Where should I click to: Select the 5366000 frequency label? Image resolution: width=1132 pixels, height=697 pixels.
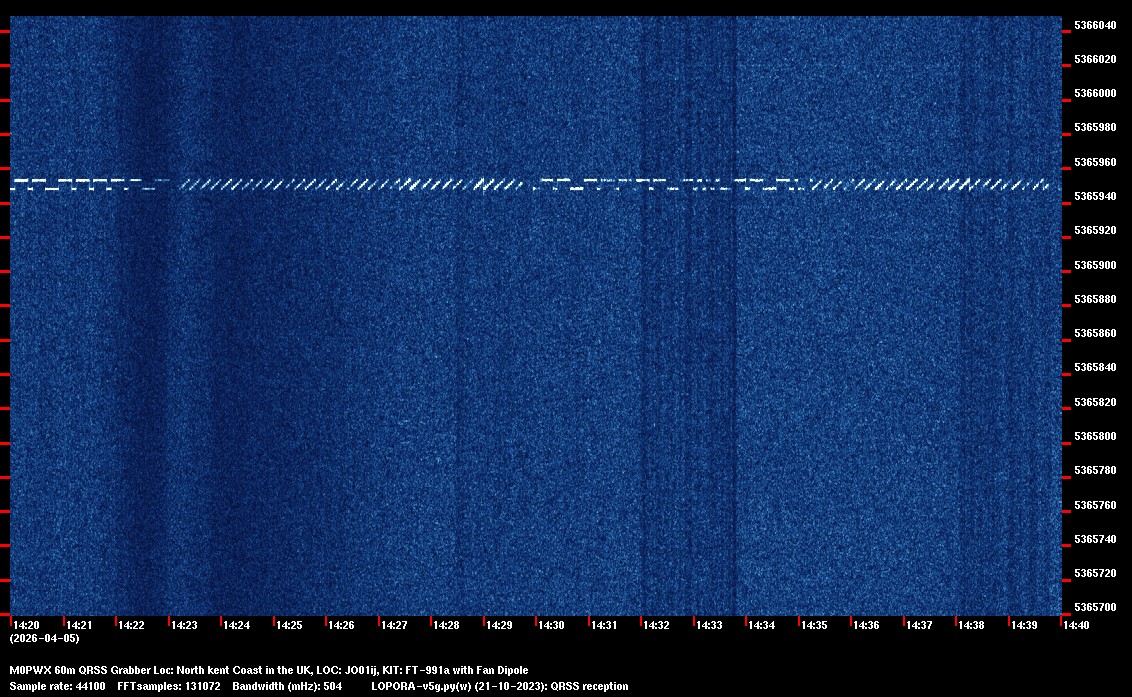point(1095,93)
